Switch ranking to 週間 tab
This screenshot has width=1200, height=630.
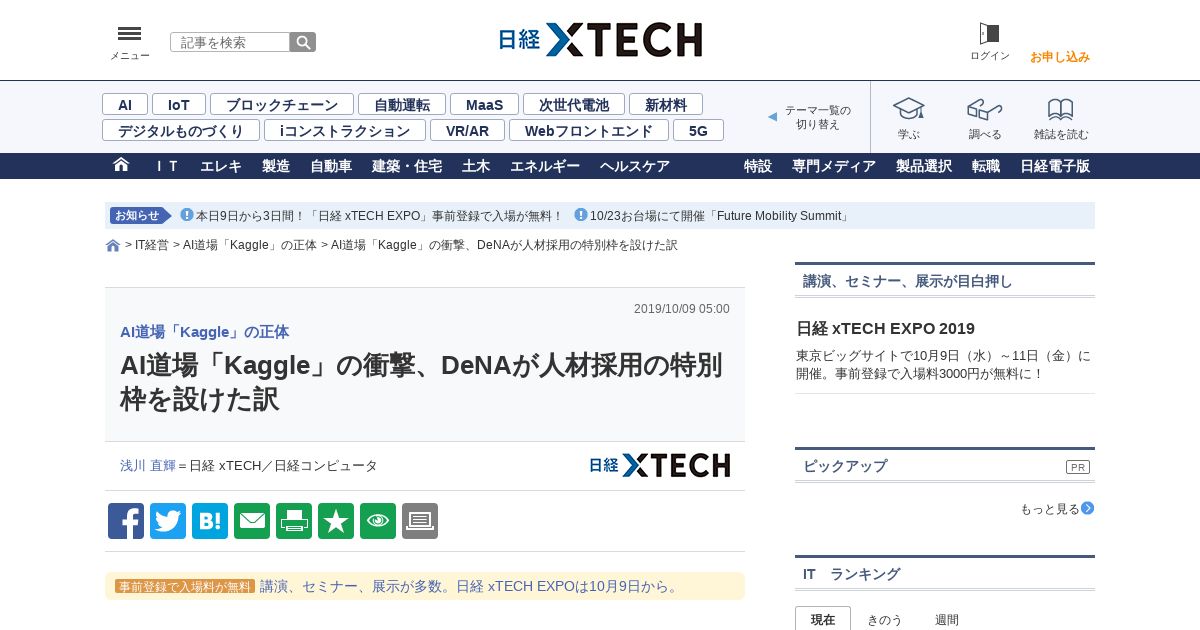947,619
